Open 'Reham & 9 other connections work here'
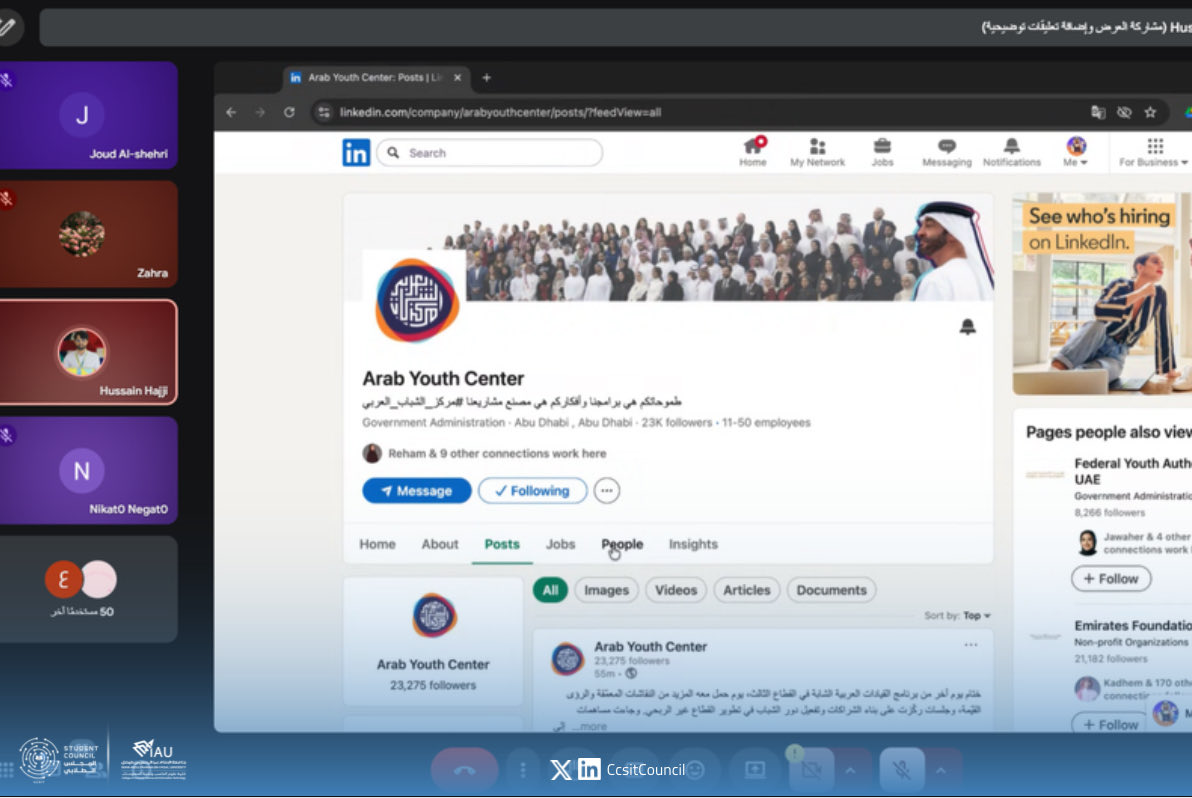This screenshot has width=1192, height=798. (497, 454)
